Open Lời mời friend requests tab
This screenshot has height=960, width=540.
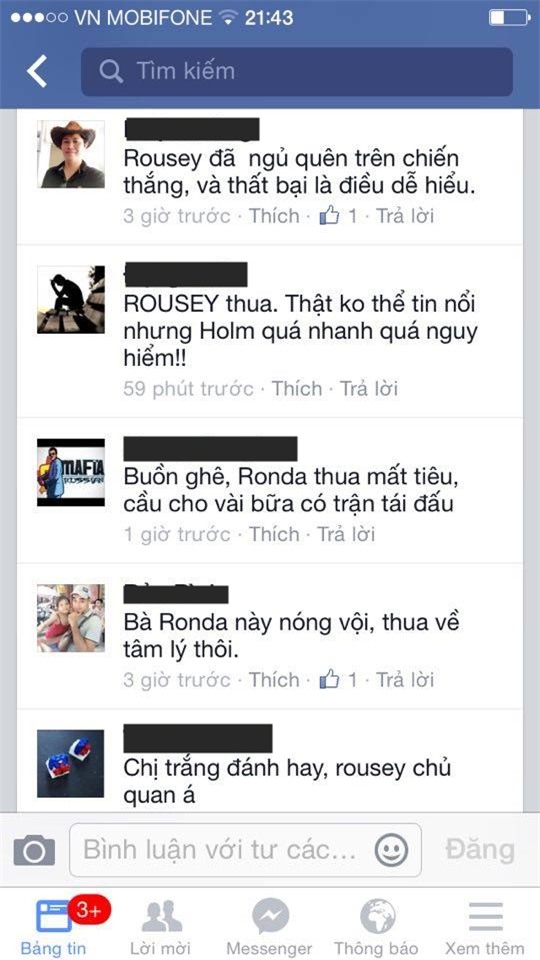pos(161,927)
